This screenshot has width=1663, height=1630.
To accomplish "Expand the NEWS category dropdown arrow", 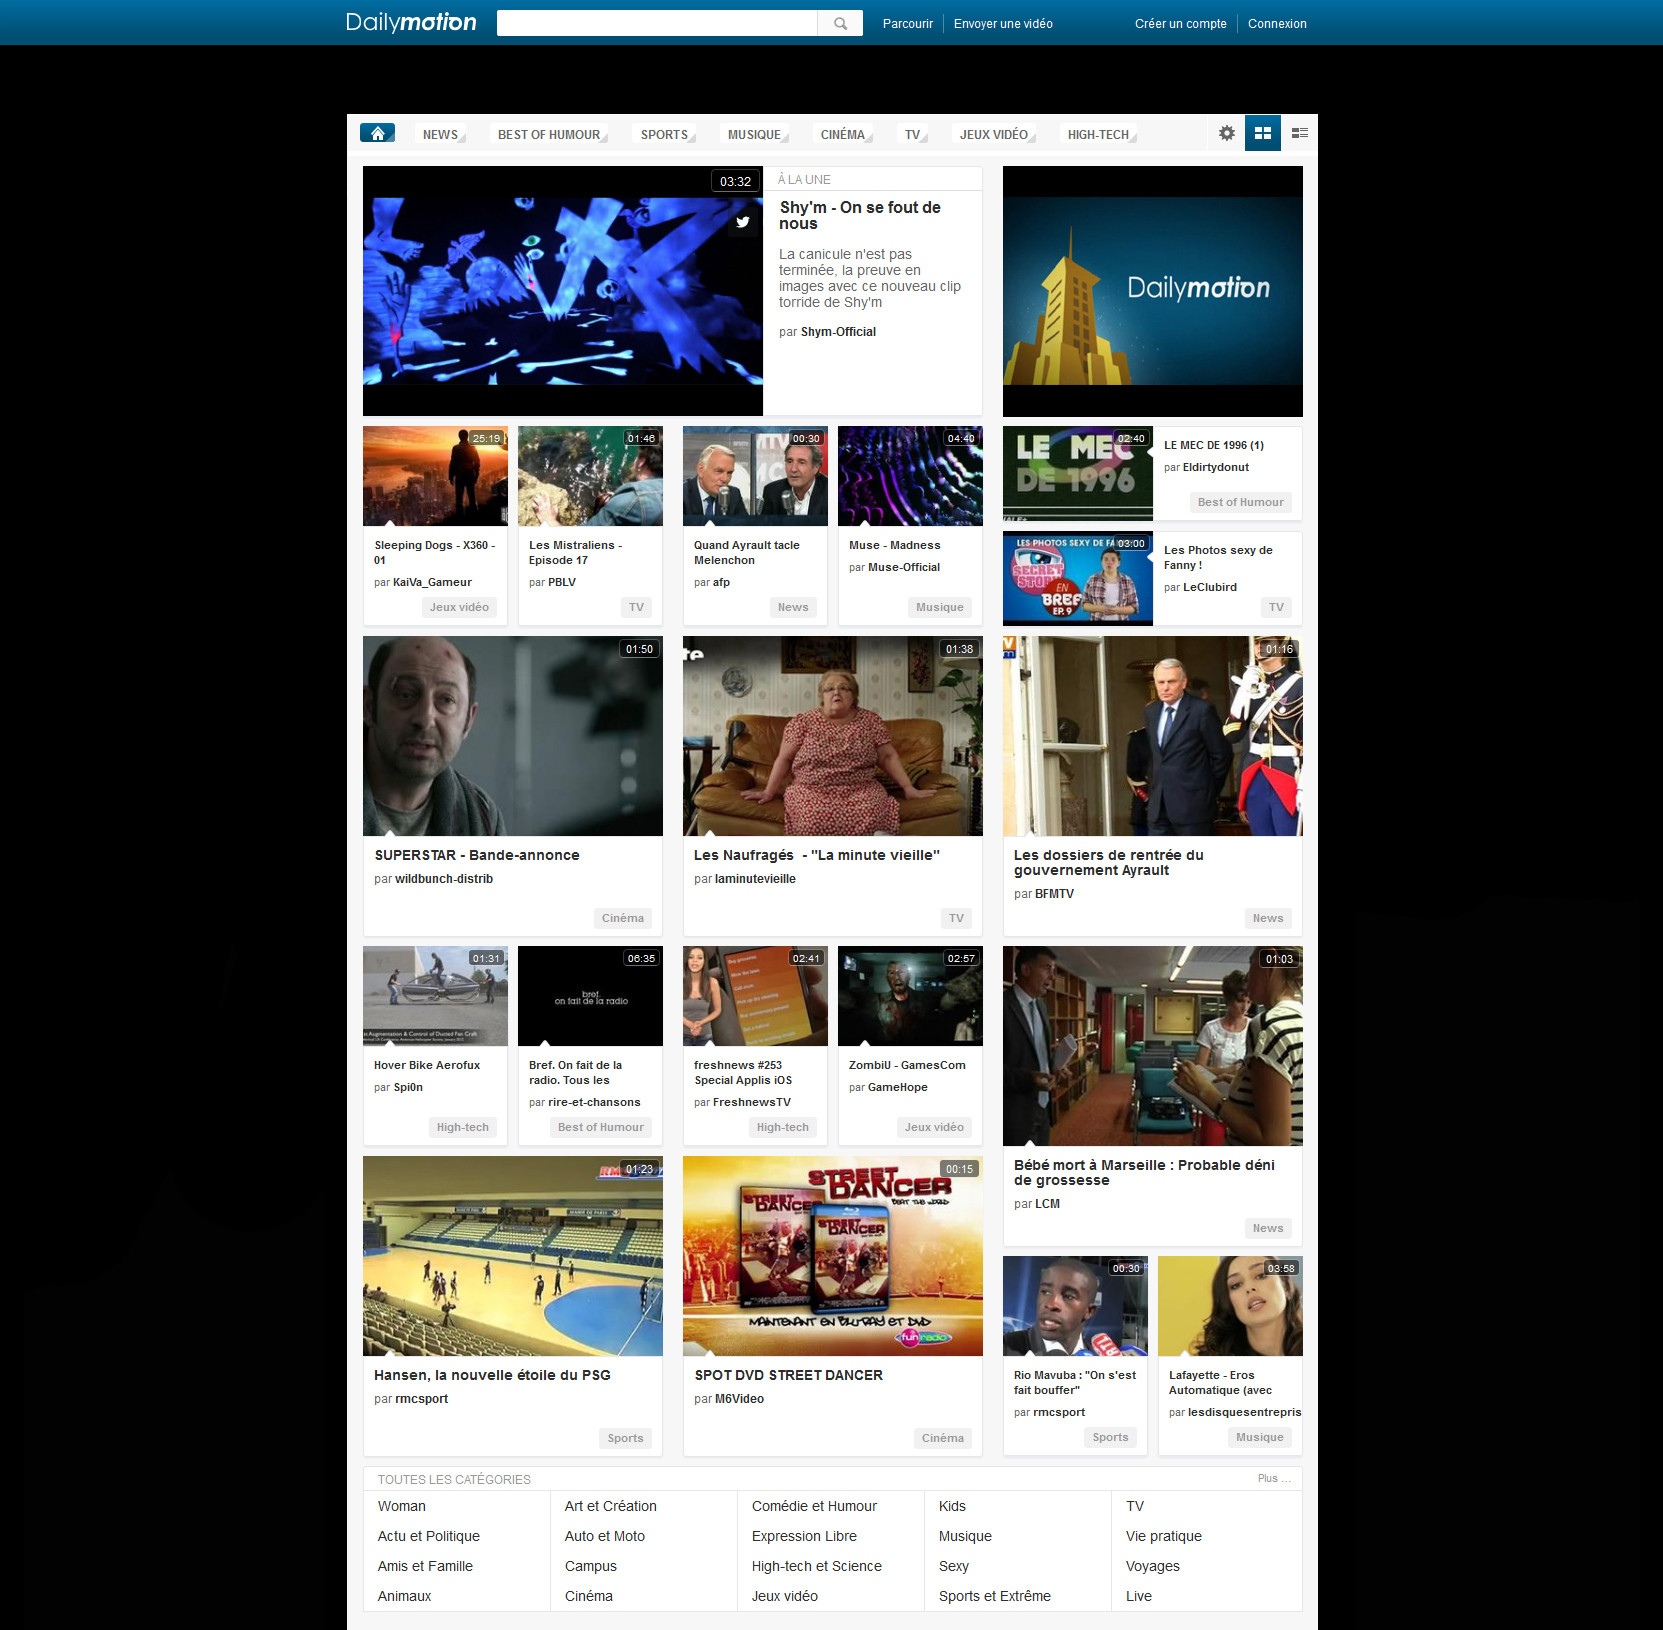I will pyautogui.click(x=463, y=137).
